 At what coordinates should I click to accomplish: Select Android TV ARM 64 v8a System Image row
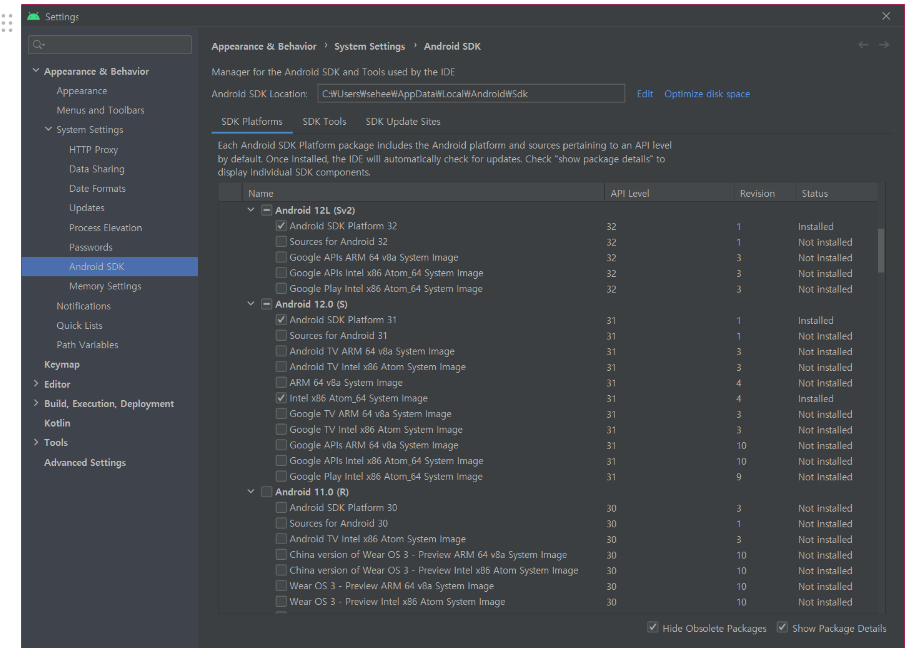click(x=549, y=351)
